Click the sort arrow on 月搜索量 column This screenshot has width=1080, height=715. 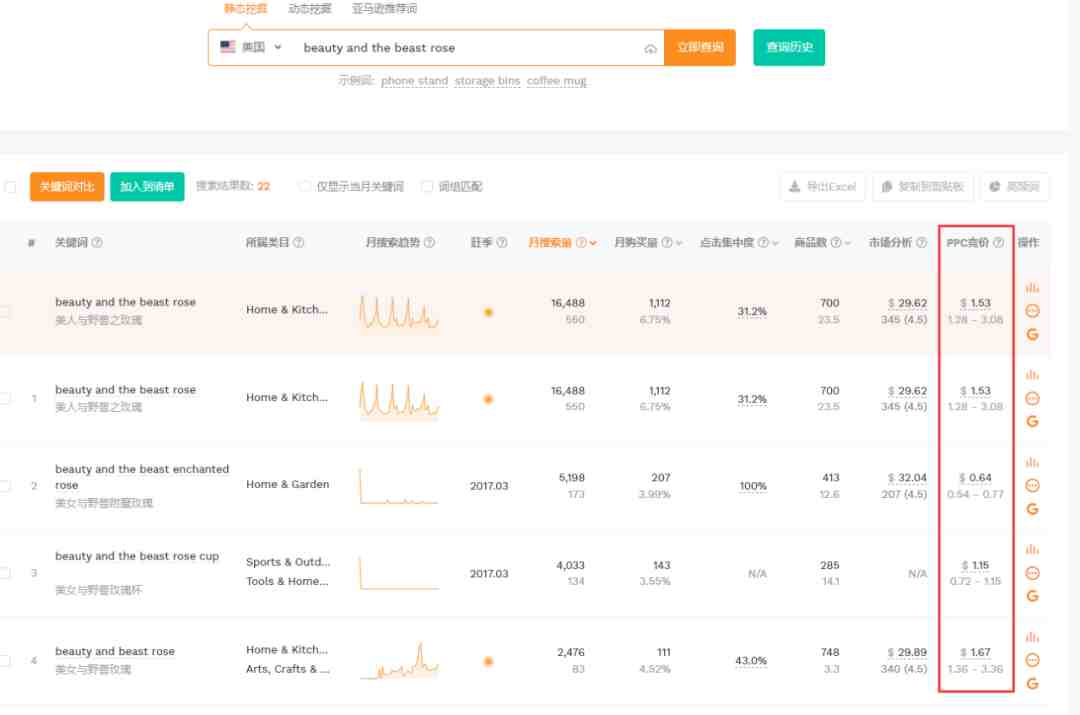593,243
